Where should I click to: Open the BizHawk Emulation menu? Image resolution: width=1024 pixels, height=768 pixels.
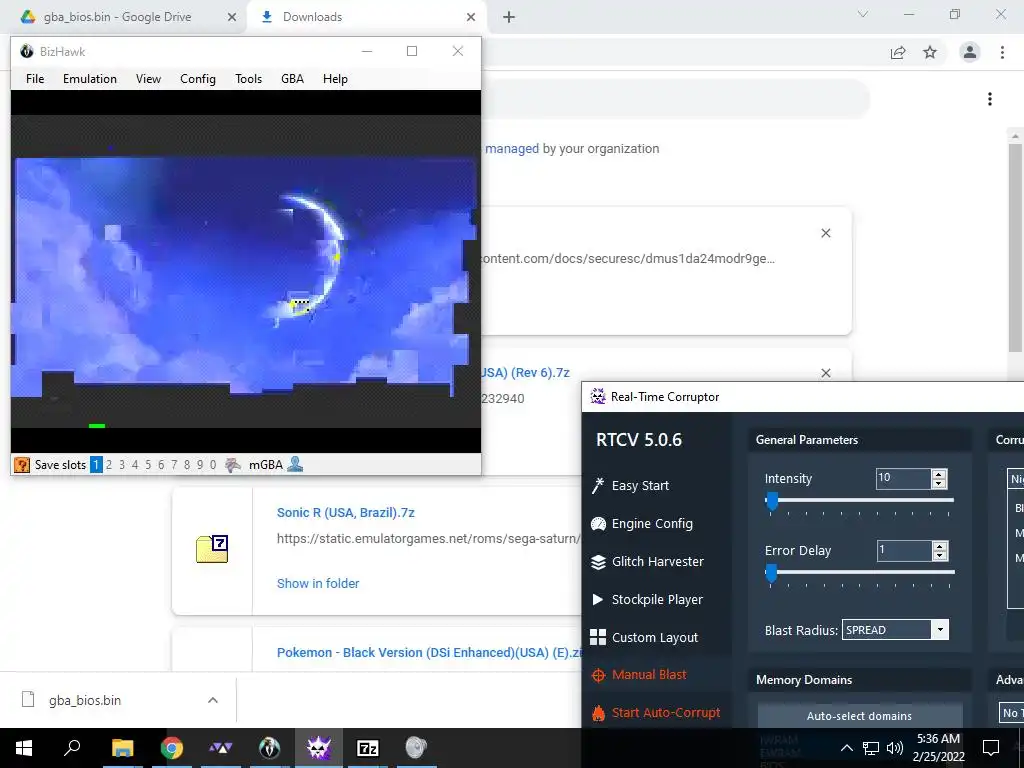[90, 79]
